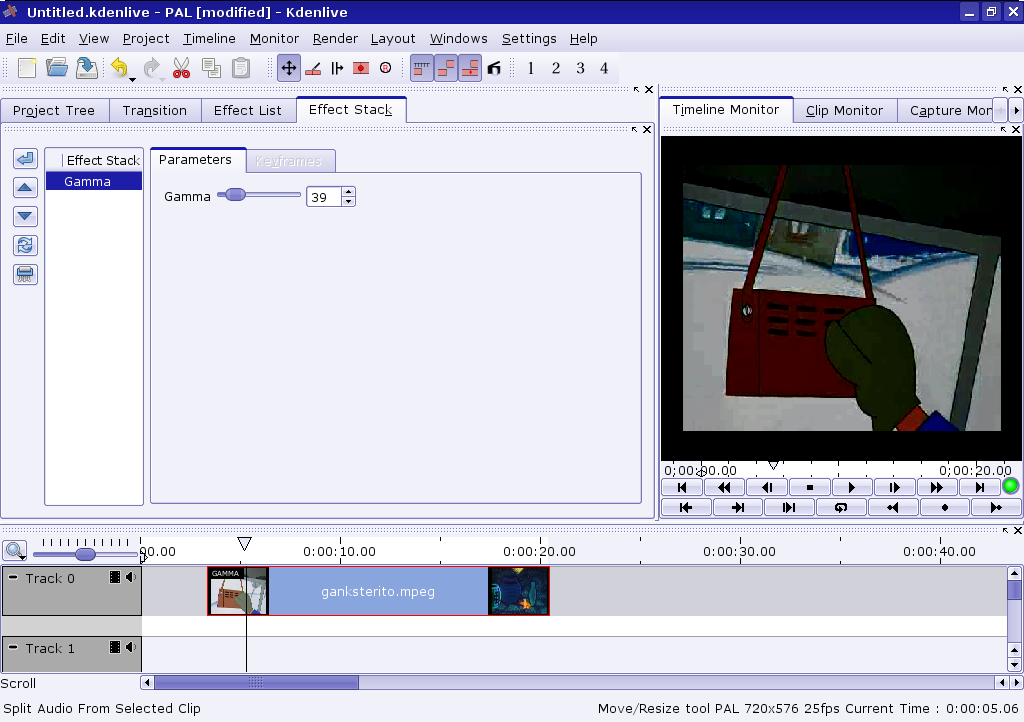Toggle video visibility on Track 0
This screenshot has height=722, width=1024.
(115, 578)
